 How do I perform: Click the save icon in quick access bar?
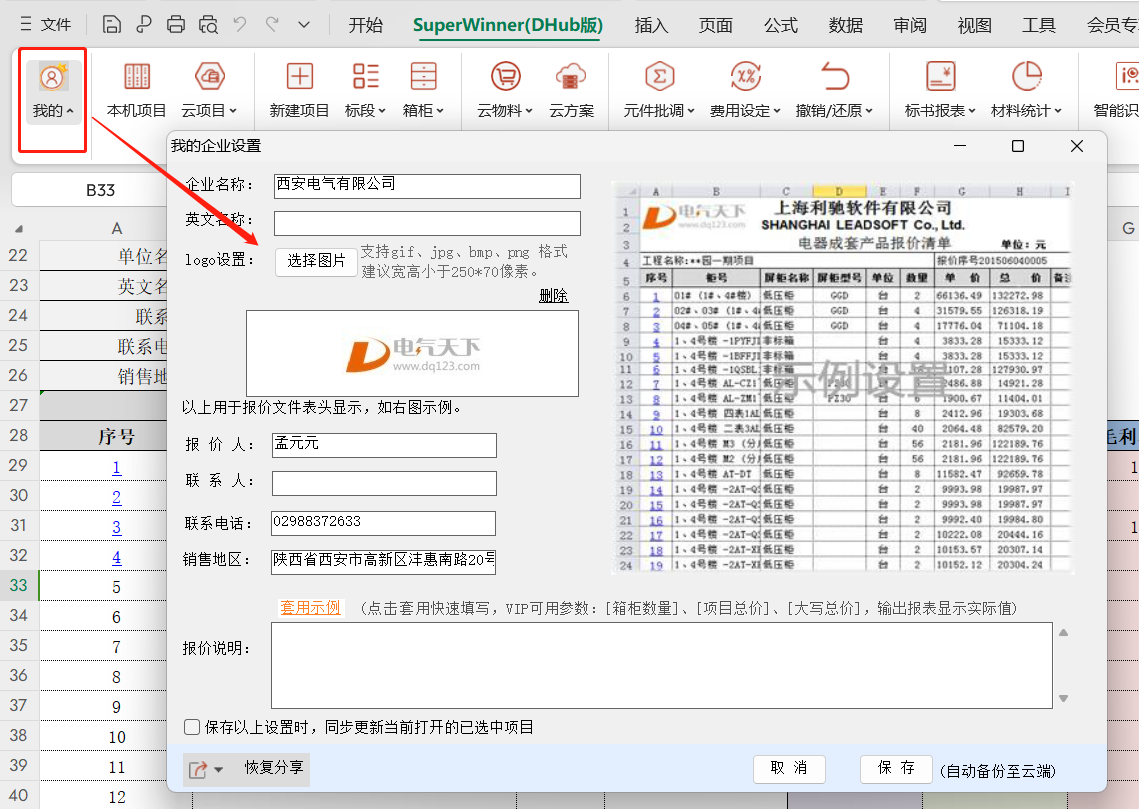[x=111, y=25]
